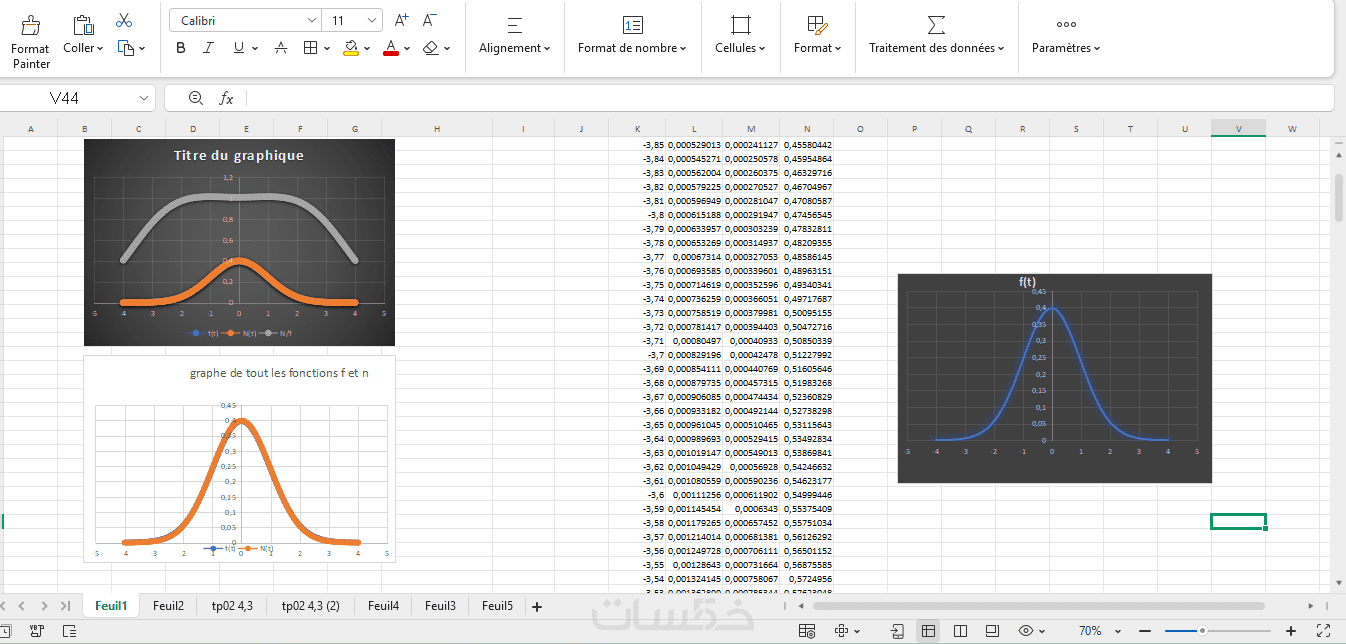Cut selection with the scissors icon
This screenshot has height=644, width=1346.
124,20
